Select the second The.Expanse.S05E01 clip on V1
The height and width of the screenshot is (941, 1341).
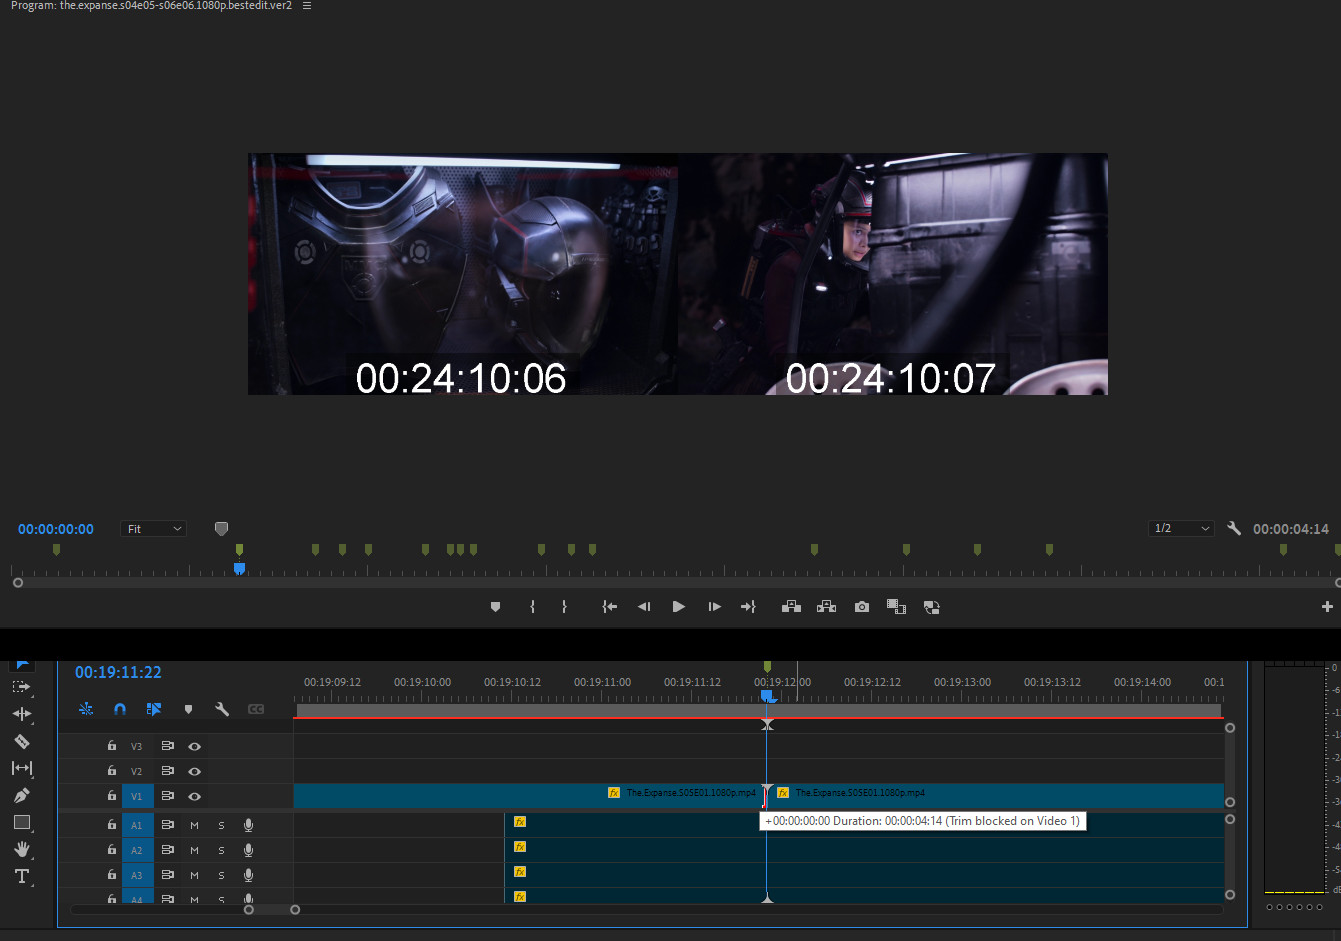1000,794
